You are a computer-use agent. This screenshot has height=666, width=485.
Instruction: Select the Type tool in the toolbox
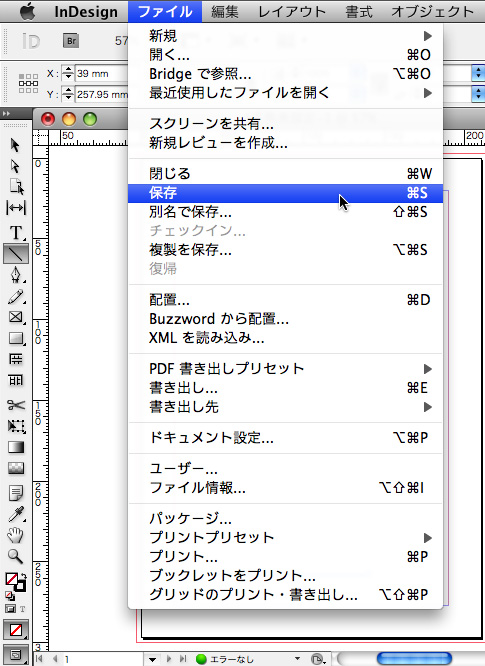pyautogui.click(x=16, y=232)
